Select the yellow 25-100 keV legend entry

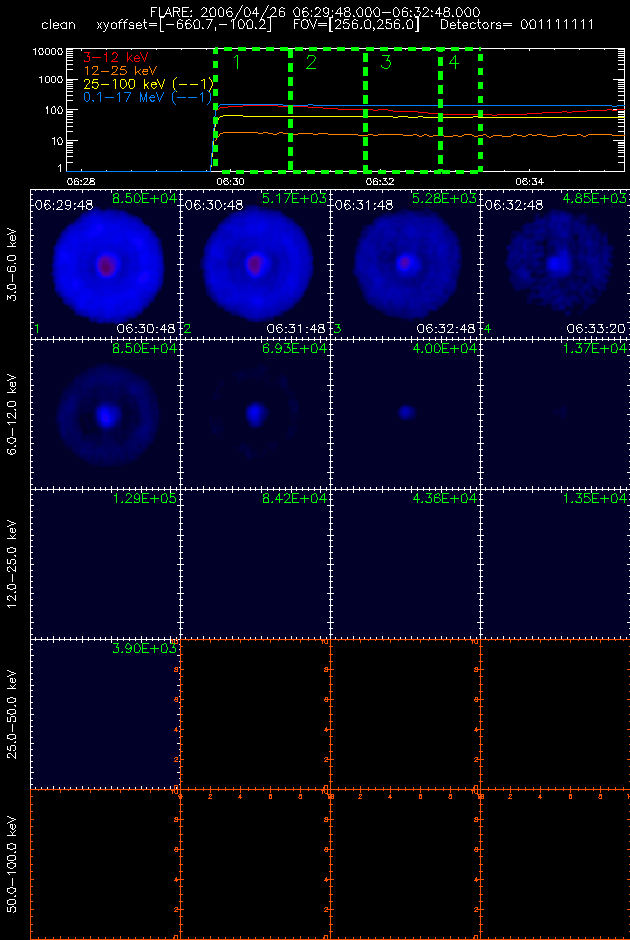[149, 83]
